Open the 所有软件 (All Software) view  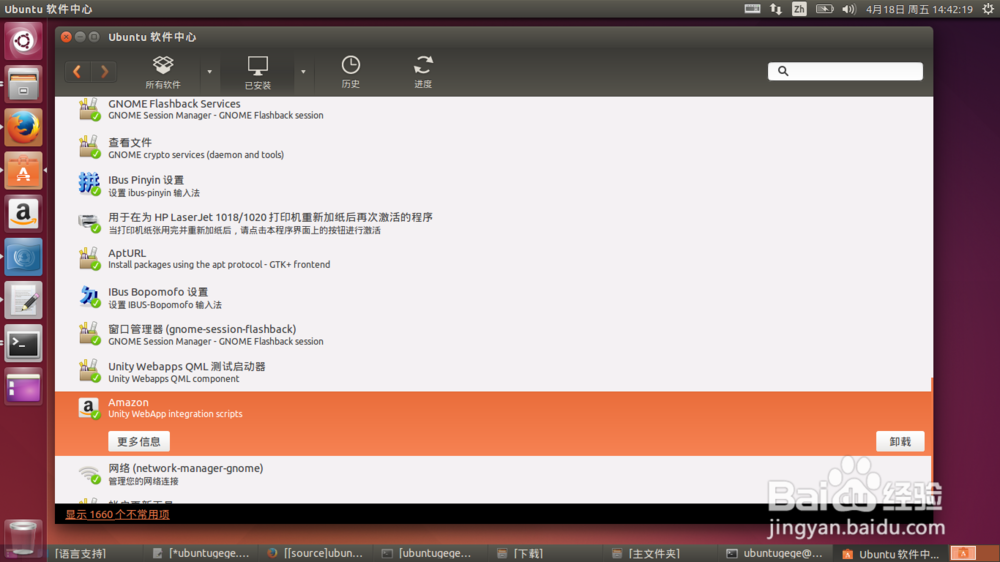(x=163, y=72)
